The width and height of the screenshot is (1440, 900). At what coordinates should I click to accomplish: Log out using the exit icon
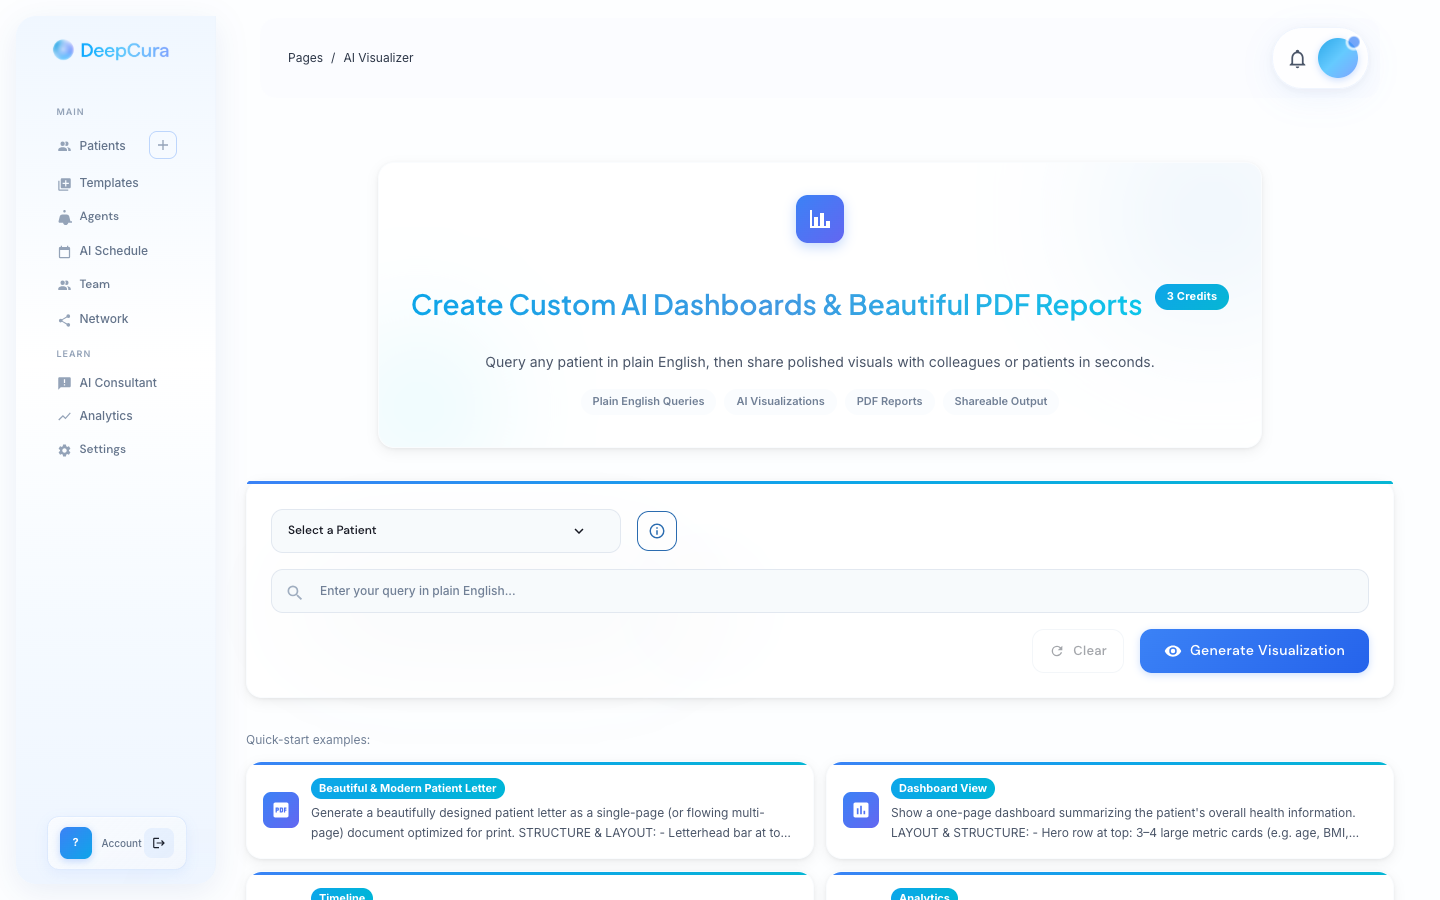(x=159, y=843)
